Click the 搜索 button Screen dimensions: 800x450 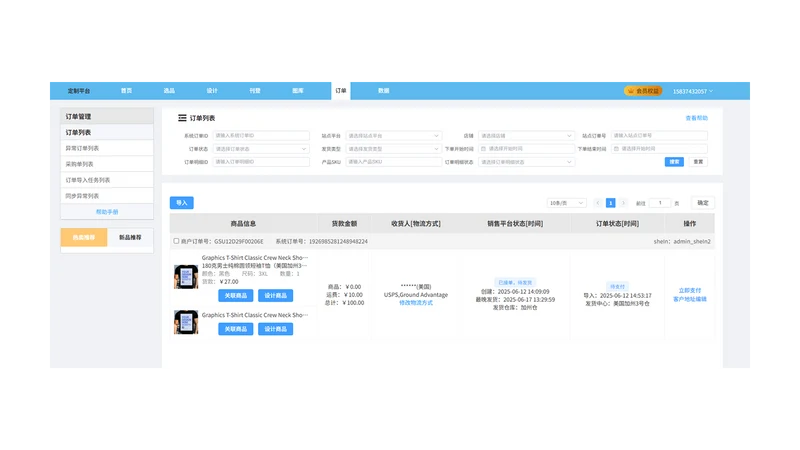click(x=674, y=162)
